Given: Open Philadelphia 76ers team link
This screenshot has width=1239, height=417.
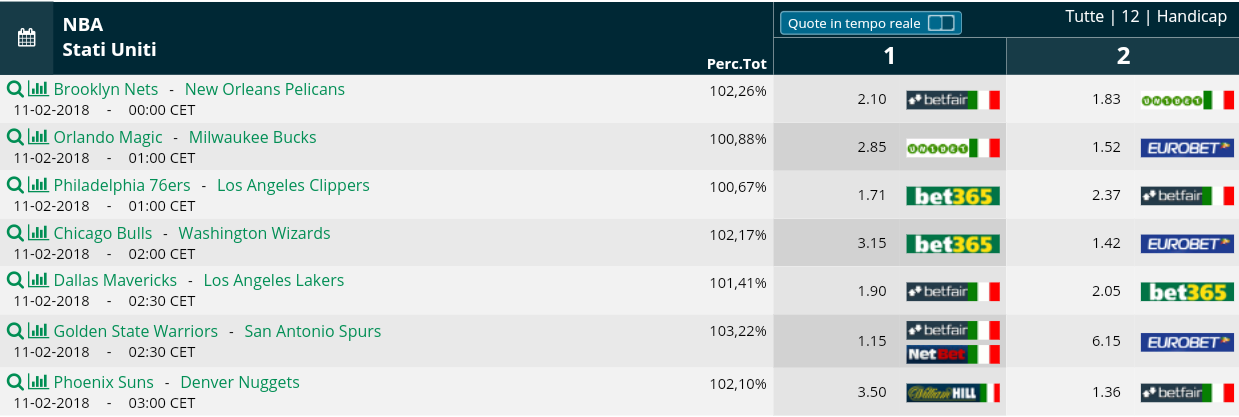Looking at the screenshot, I should click(x=121, y=185).
